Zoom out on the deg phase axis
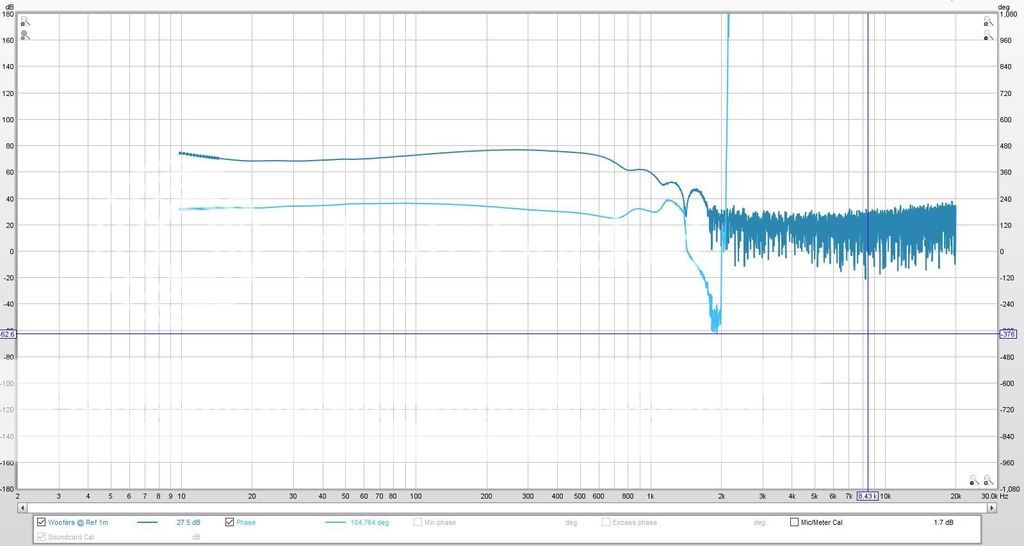This screenshot has height=546, width=1024. (988, 35)
